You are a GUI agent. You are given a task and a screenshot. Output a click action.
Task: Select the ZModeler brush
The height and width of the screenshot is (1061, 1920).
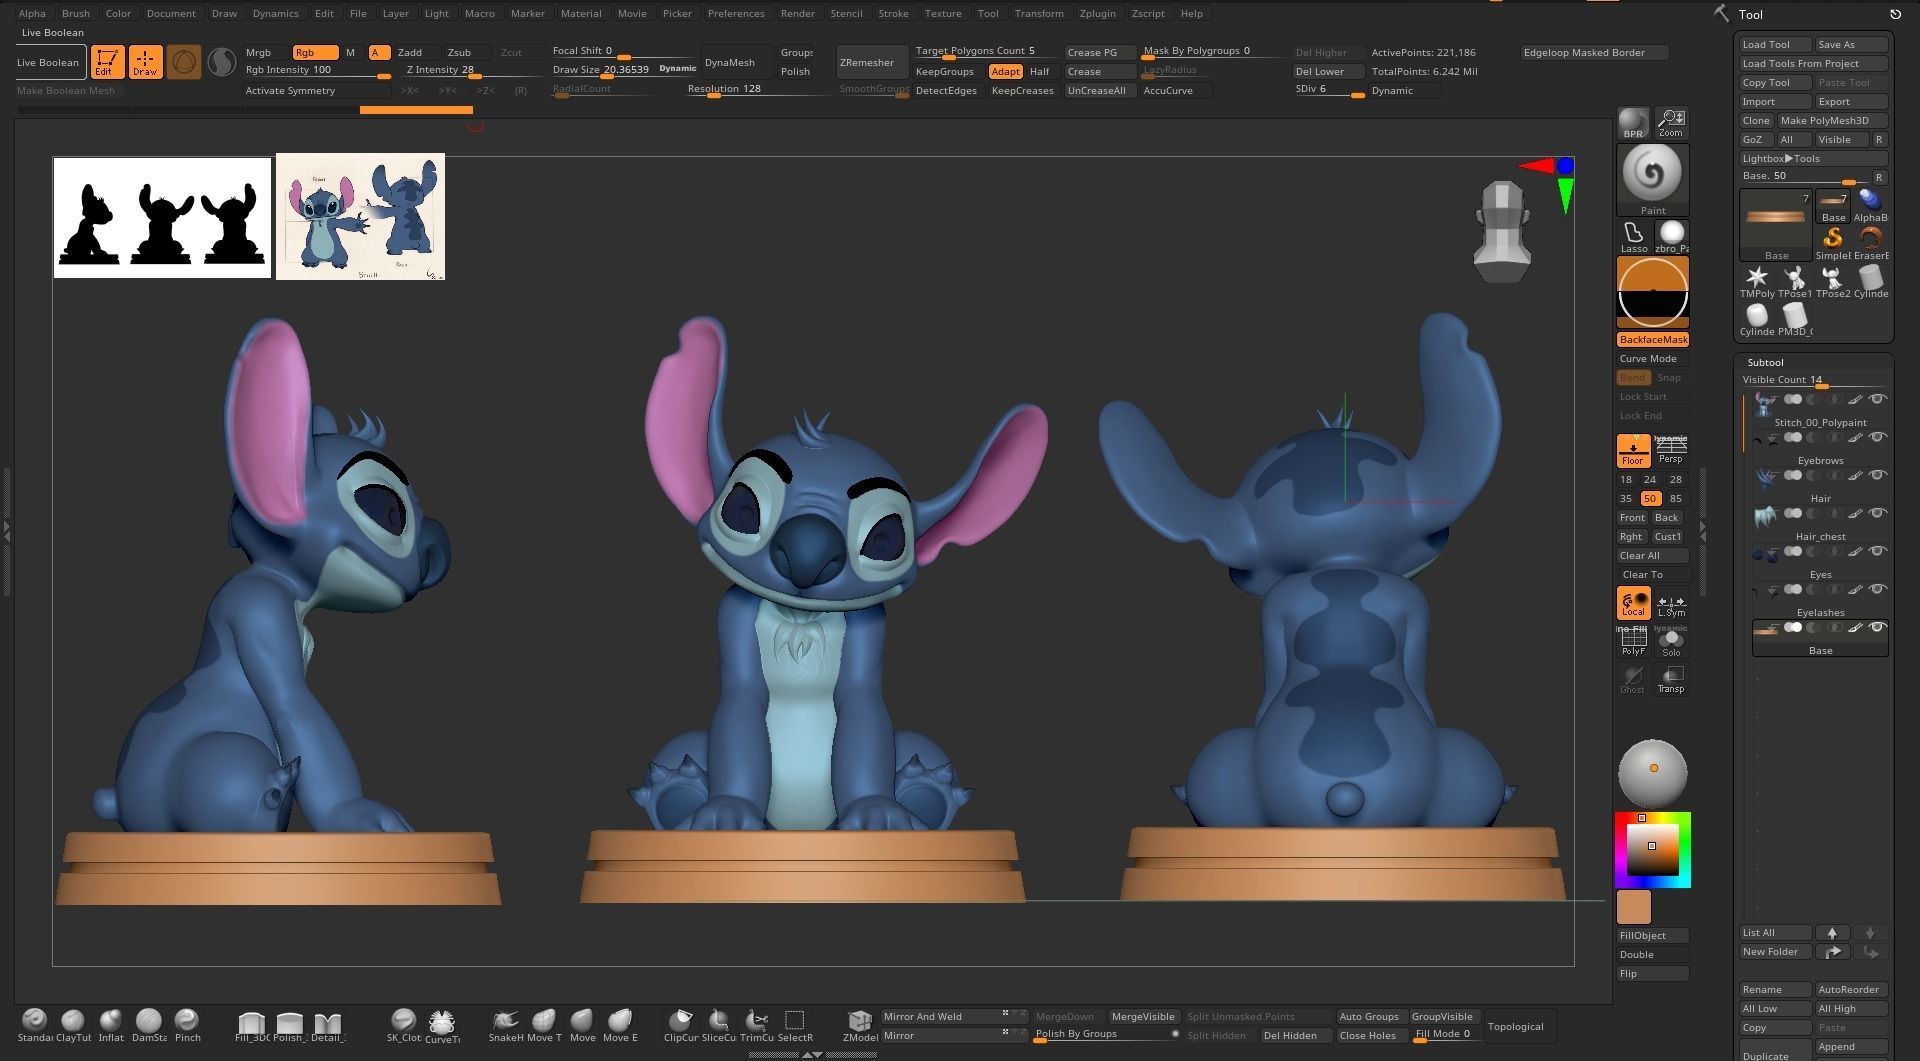pos(860,1025)
